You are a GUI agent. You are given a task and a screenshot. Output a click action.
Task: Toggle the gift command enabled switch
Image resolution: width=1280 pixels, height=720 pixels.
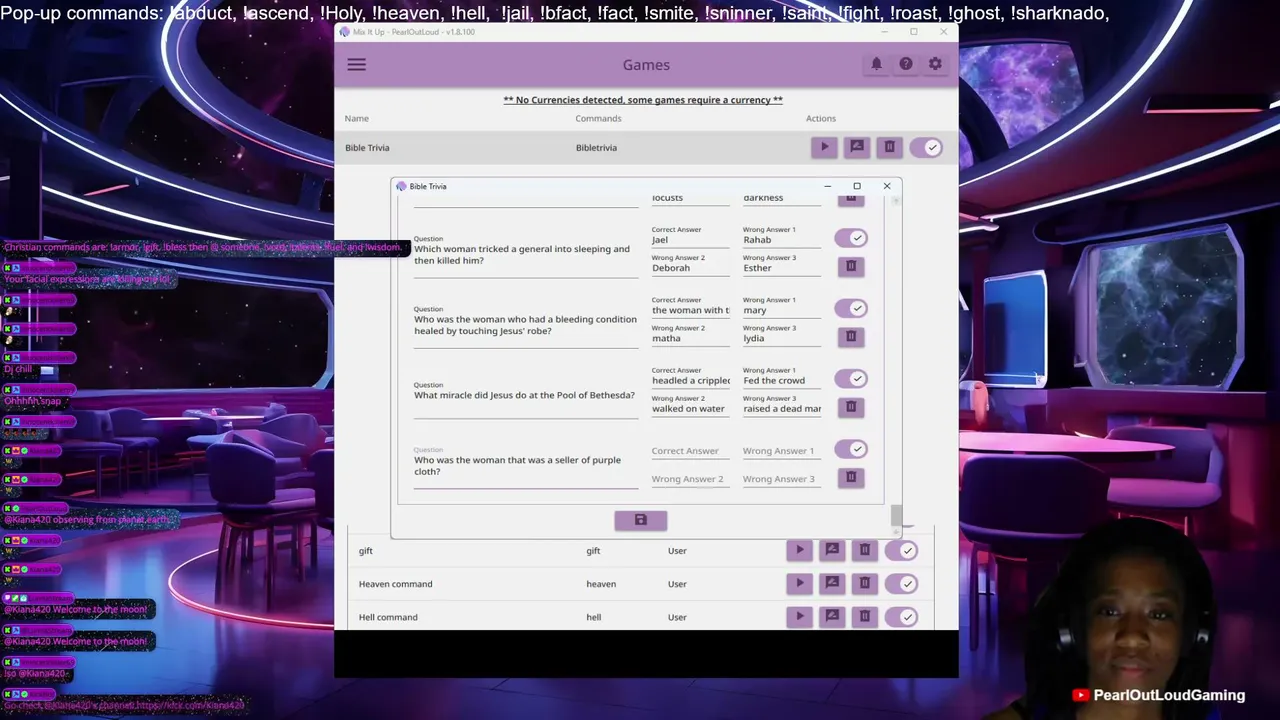point(902,550)
